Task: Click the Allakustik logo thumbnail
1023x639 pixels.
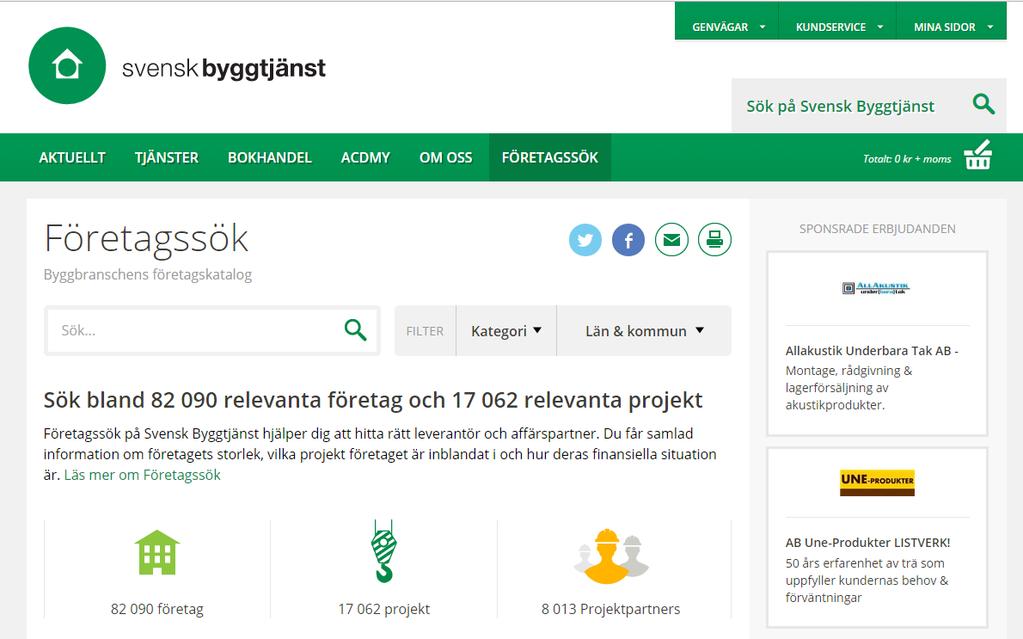Action: click(876, 288)
